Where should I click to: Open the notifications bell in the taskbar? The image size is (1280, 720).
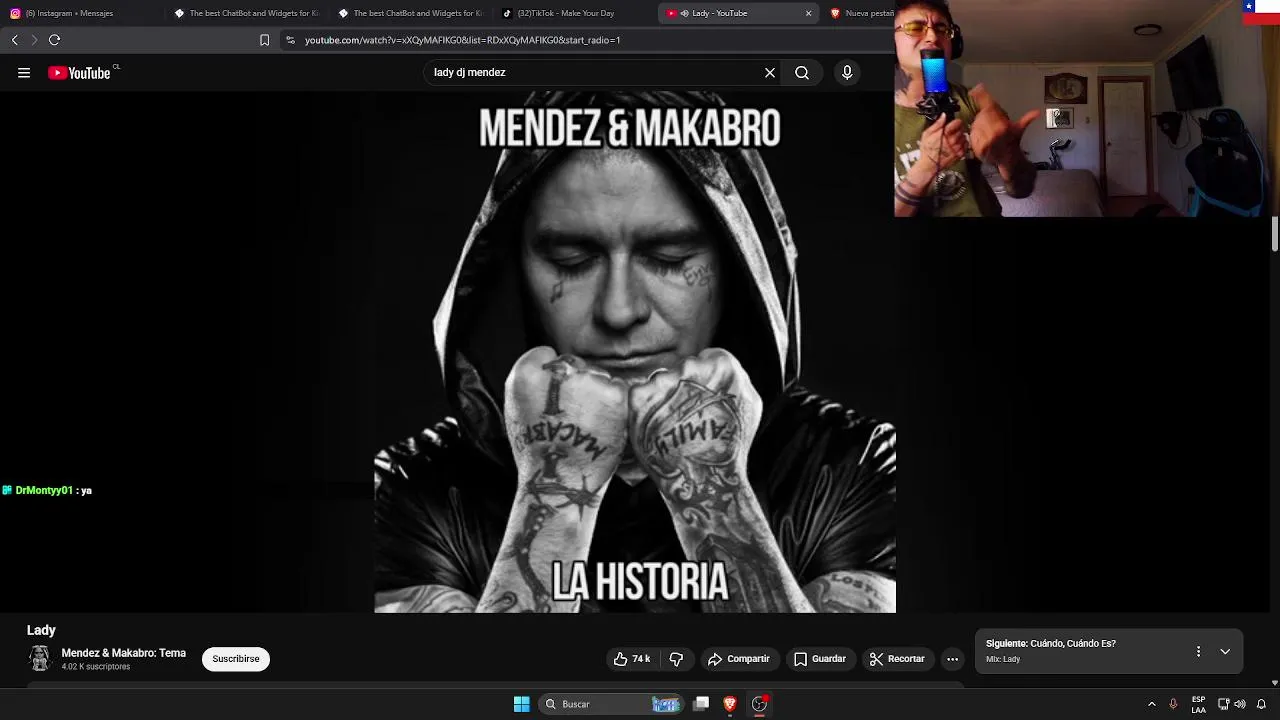tap(1261, 704)
